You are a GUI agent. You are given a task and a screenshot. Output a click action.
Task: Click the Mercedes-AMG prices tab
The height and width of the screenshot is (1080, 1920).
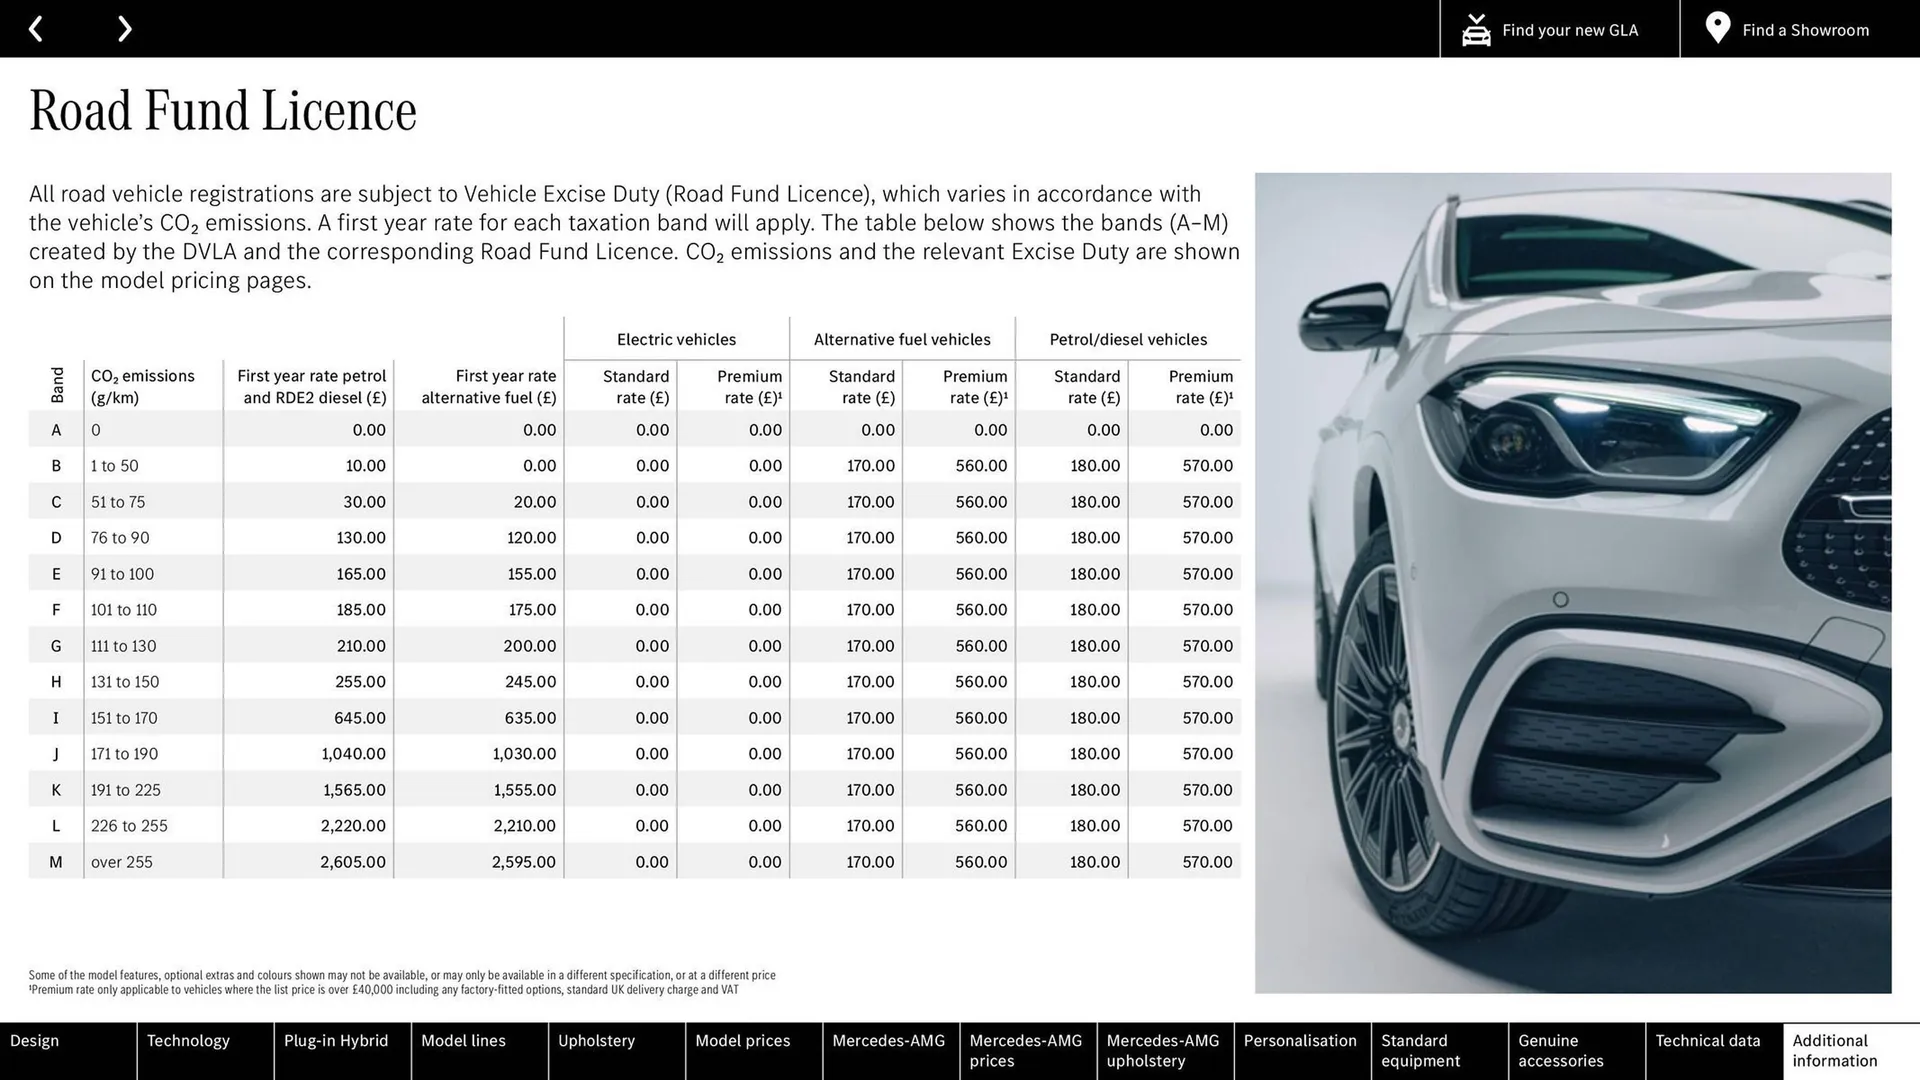coord(1027,1050)
